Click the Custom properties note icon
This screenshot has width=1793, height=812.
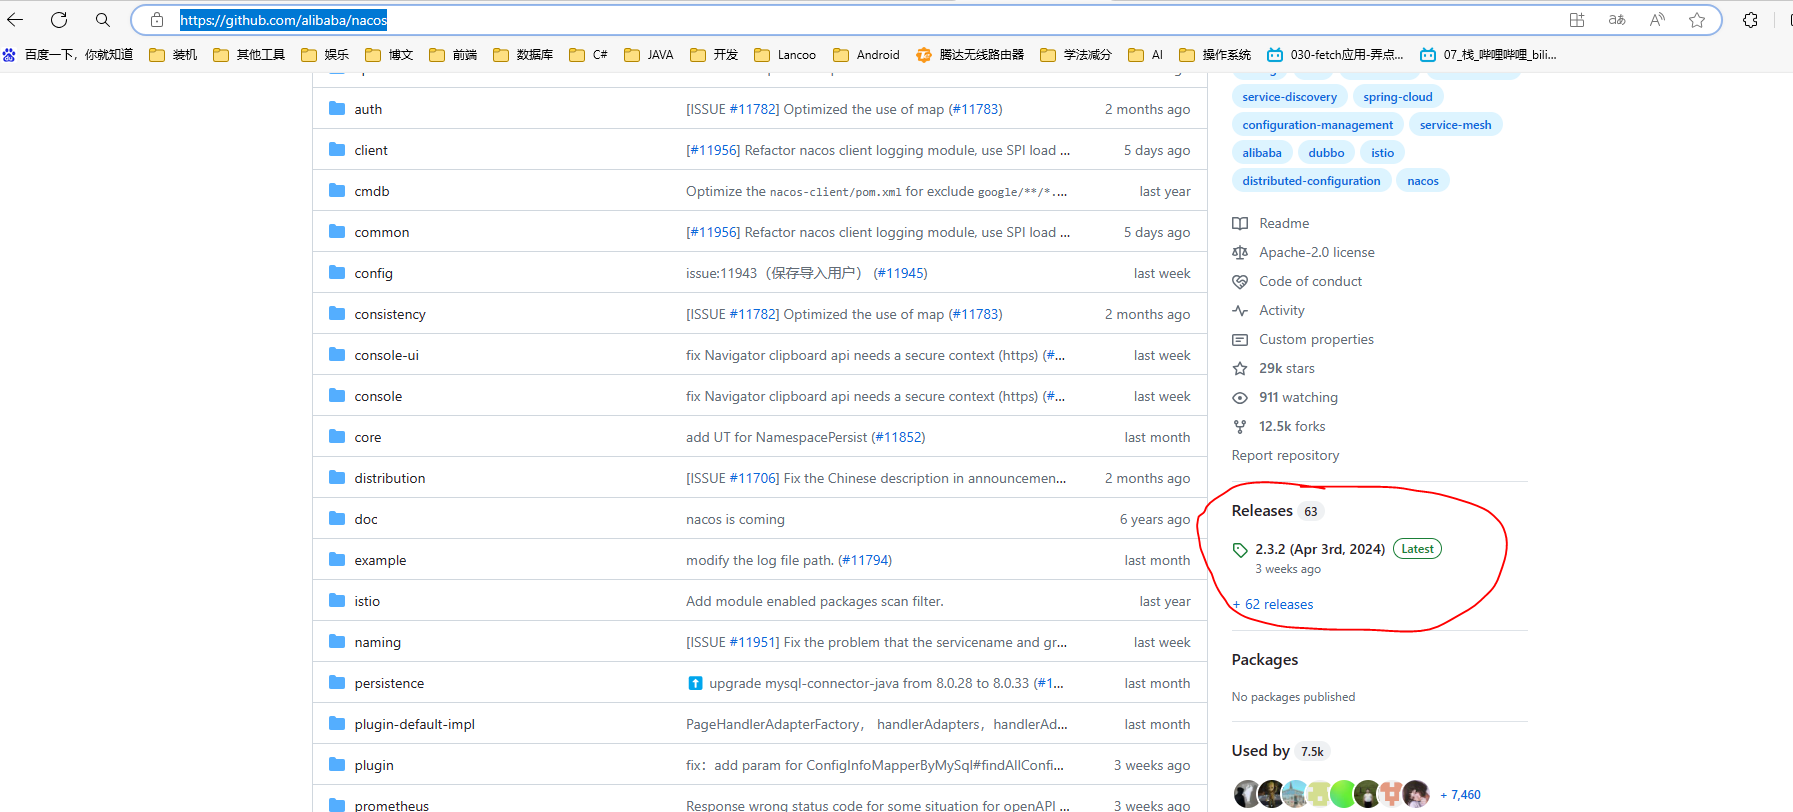coord(1240,340)
